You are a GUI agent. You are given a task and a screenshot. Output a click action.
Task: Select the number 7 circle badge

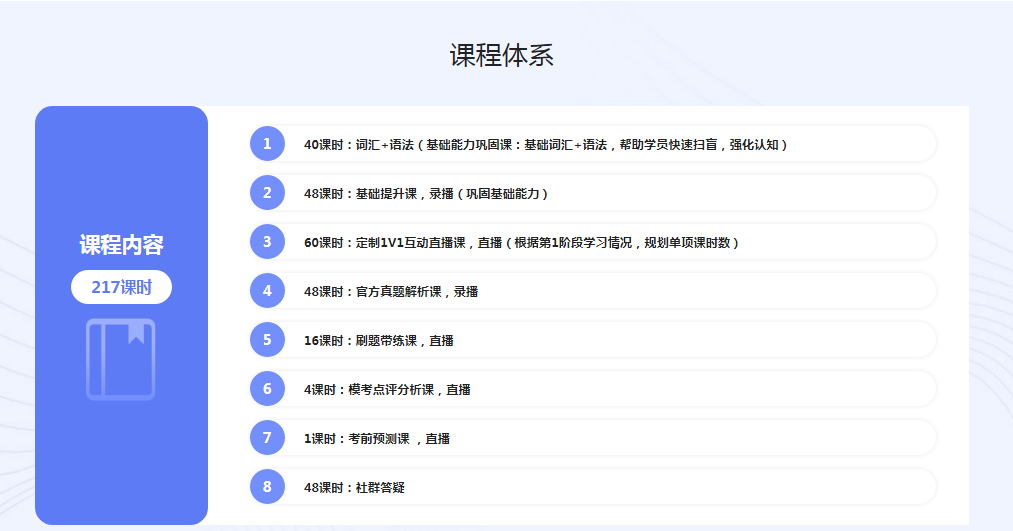click(267, 438)
